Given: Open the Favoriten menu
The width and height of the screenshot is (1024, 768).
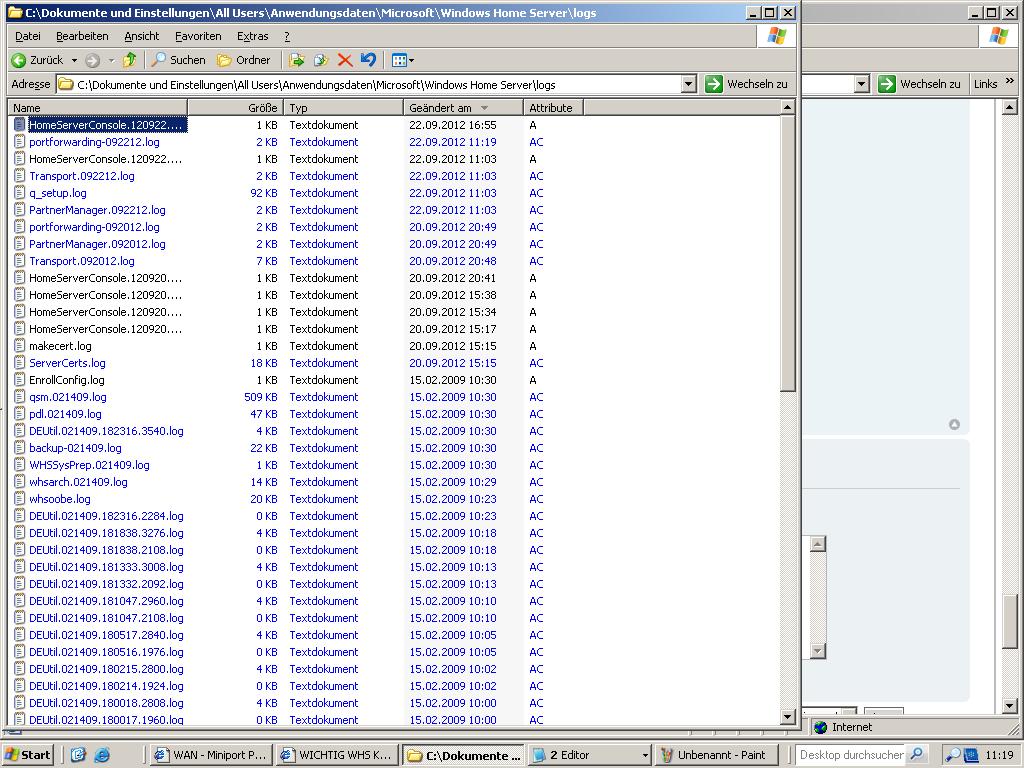Looking at the screenshot, I should click(x=198, y=37).
